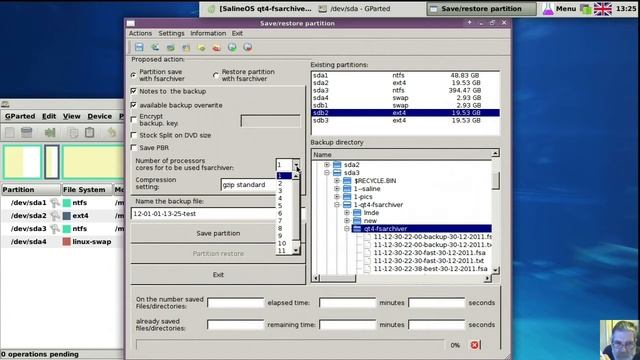The height and width of the screenshot is (360, 640).
Task: Click the blue floppy disk toolbar icon
Action: click(x=139, y=47)
